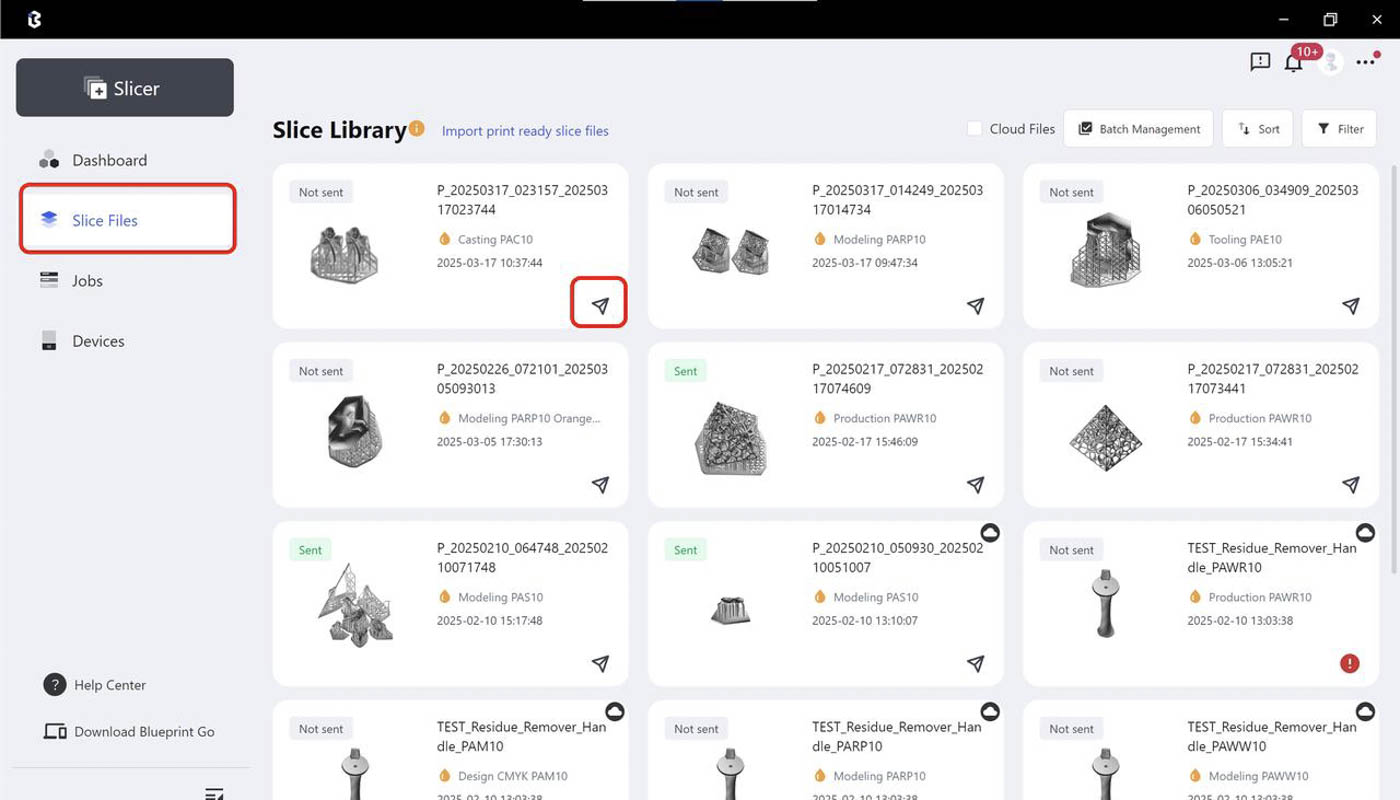Viewport: 1400px width, 800px height.
Task: Send the P_20250317_014249 slice file to printer
Action: click(x=976, y=306)
